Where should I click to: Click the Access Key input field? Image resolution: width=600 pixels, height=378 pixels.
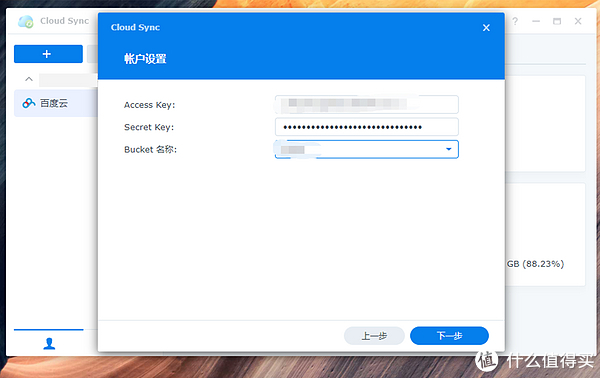(x=367, y=104)
